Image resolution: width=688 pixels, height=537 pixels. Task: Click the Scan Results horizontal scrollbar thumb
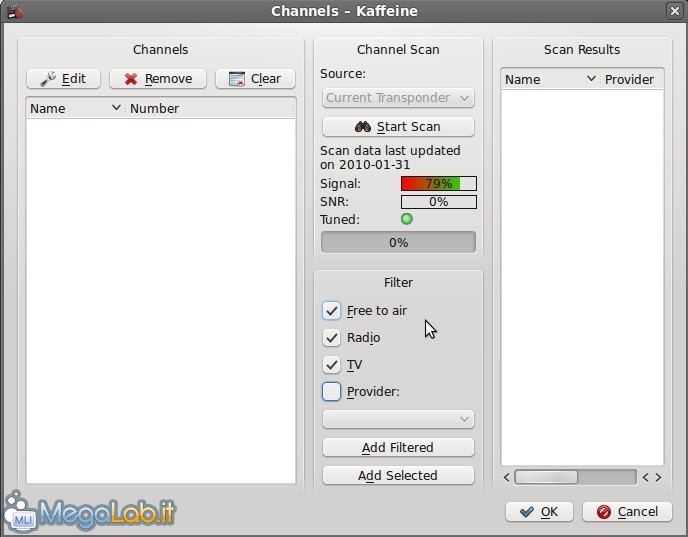(x=546, y=477)
